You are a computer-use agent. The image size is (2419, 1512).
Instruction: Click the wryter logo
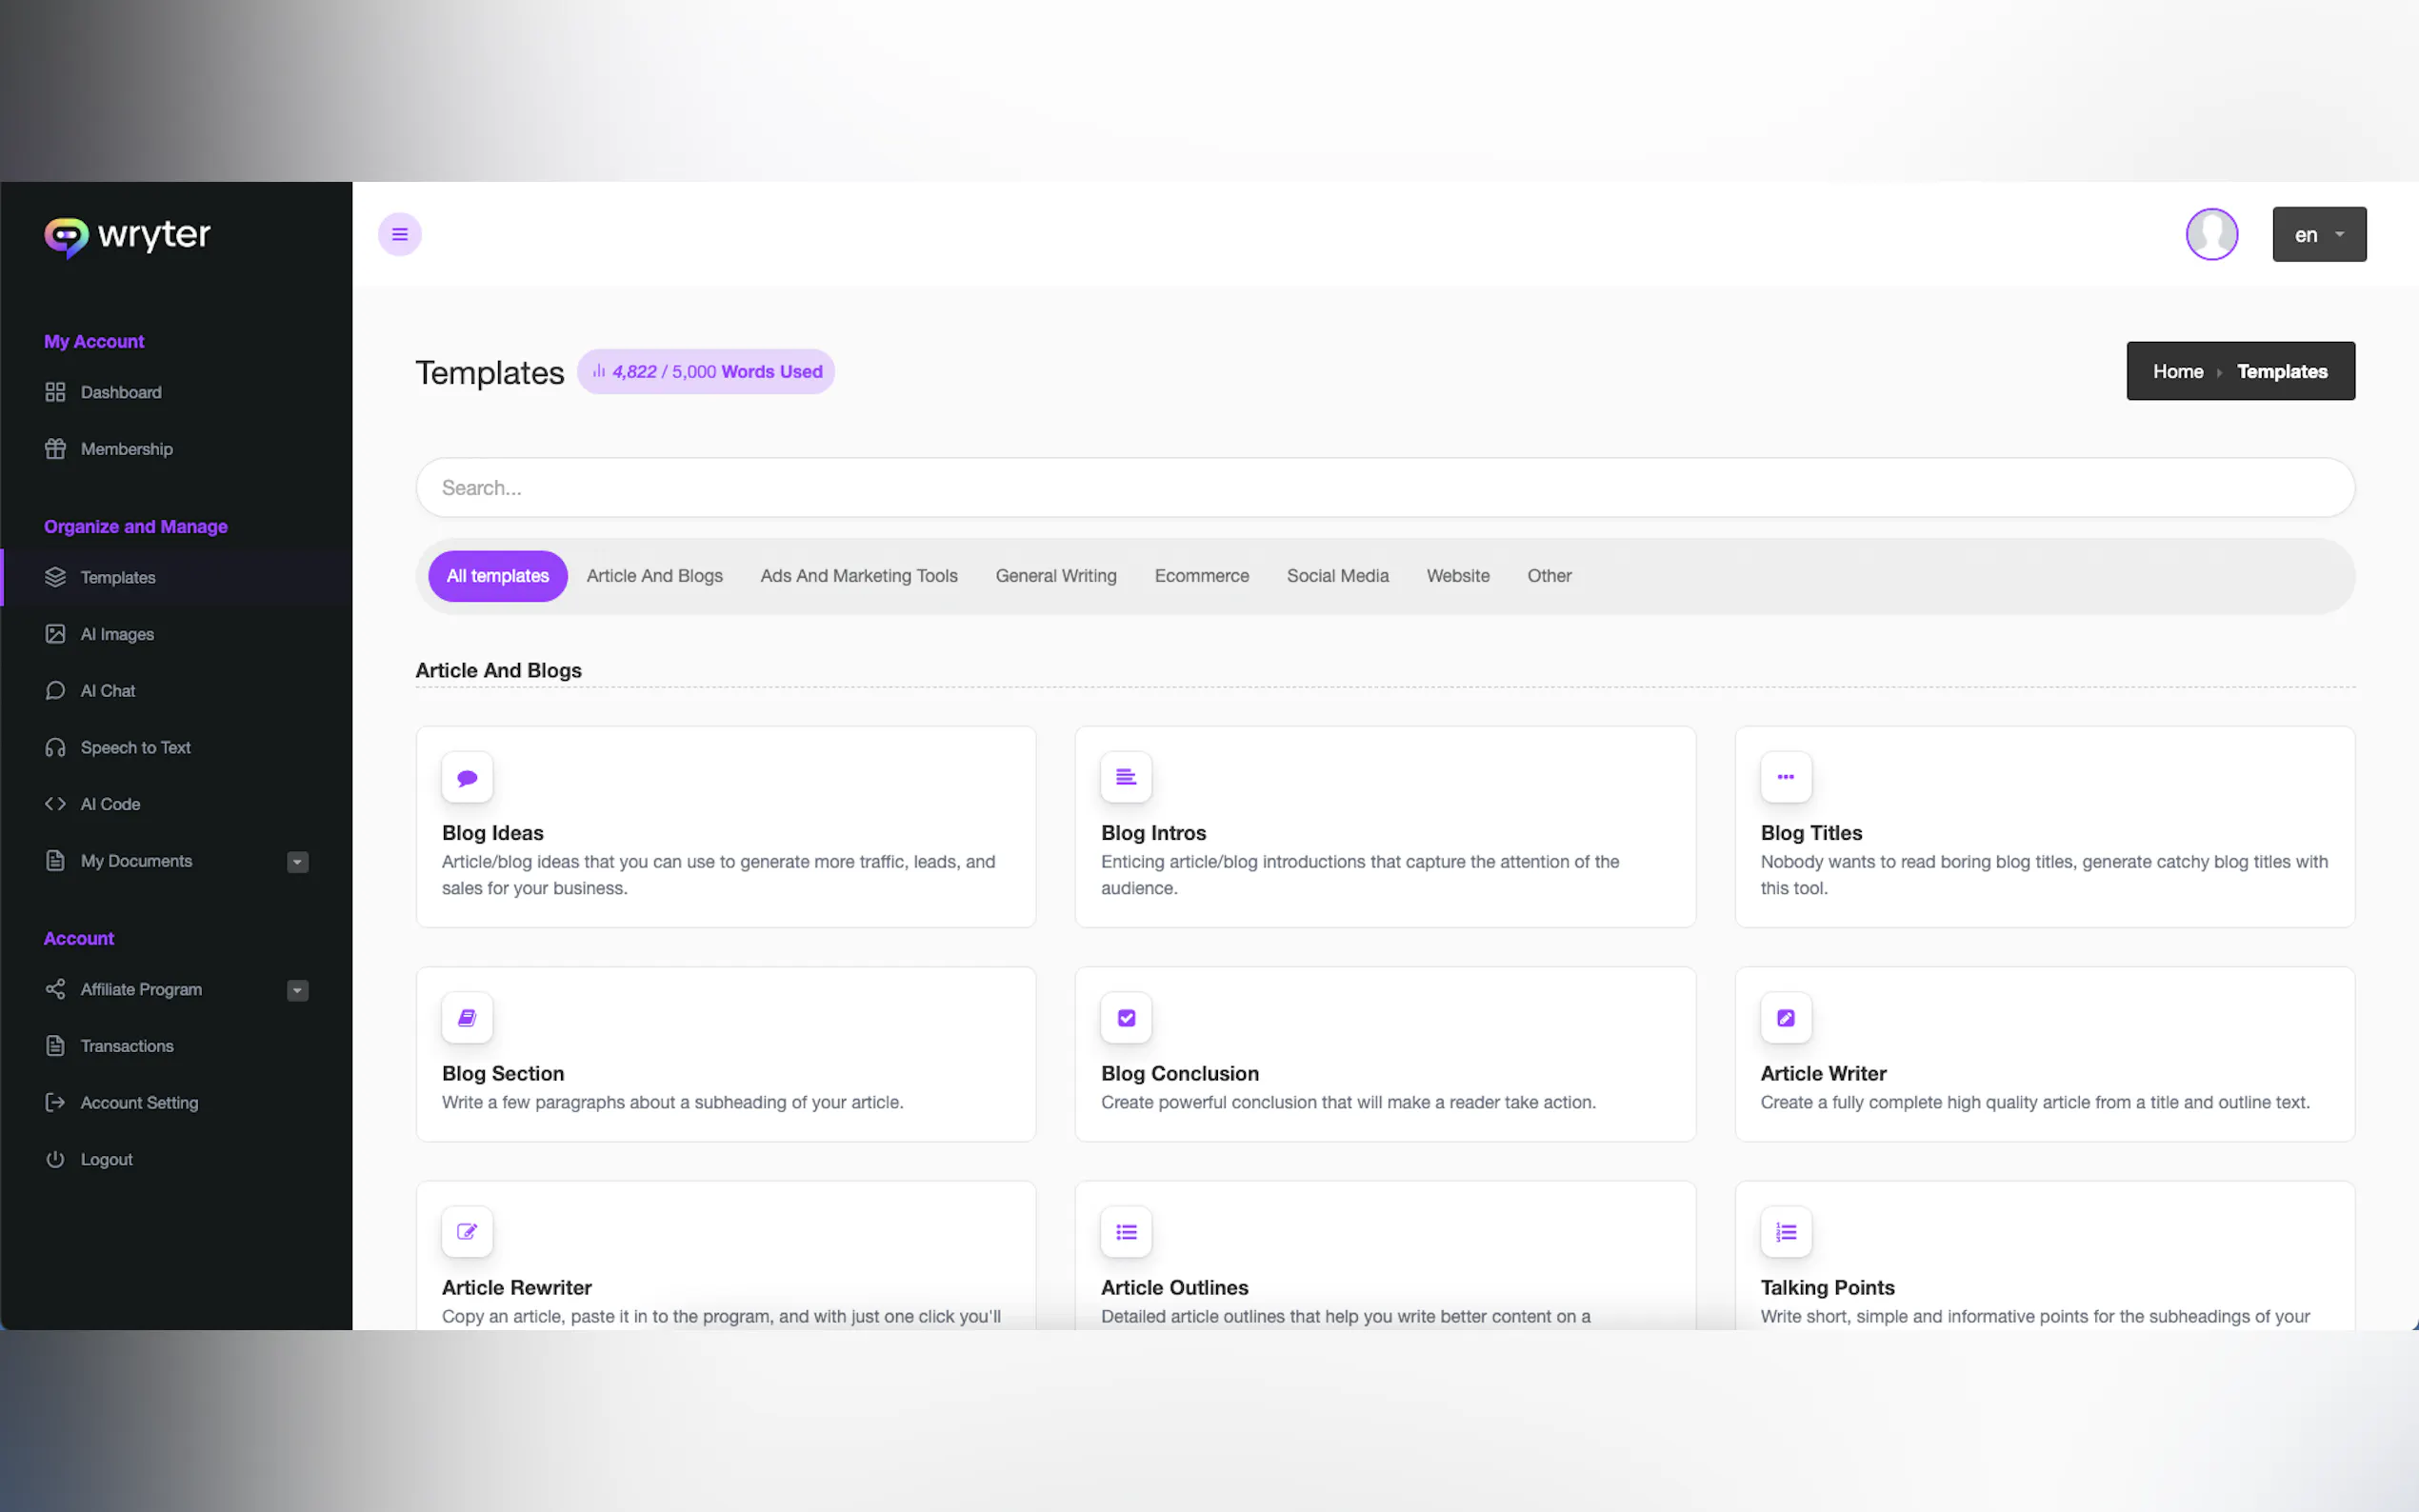(127, 236)
